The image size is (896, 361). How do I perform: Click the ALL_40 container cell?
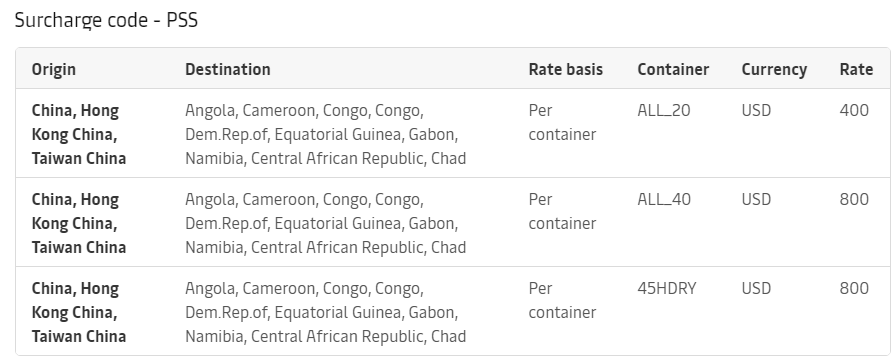tap(664, 199)
